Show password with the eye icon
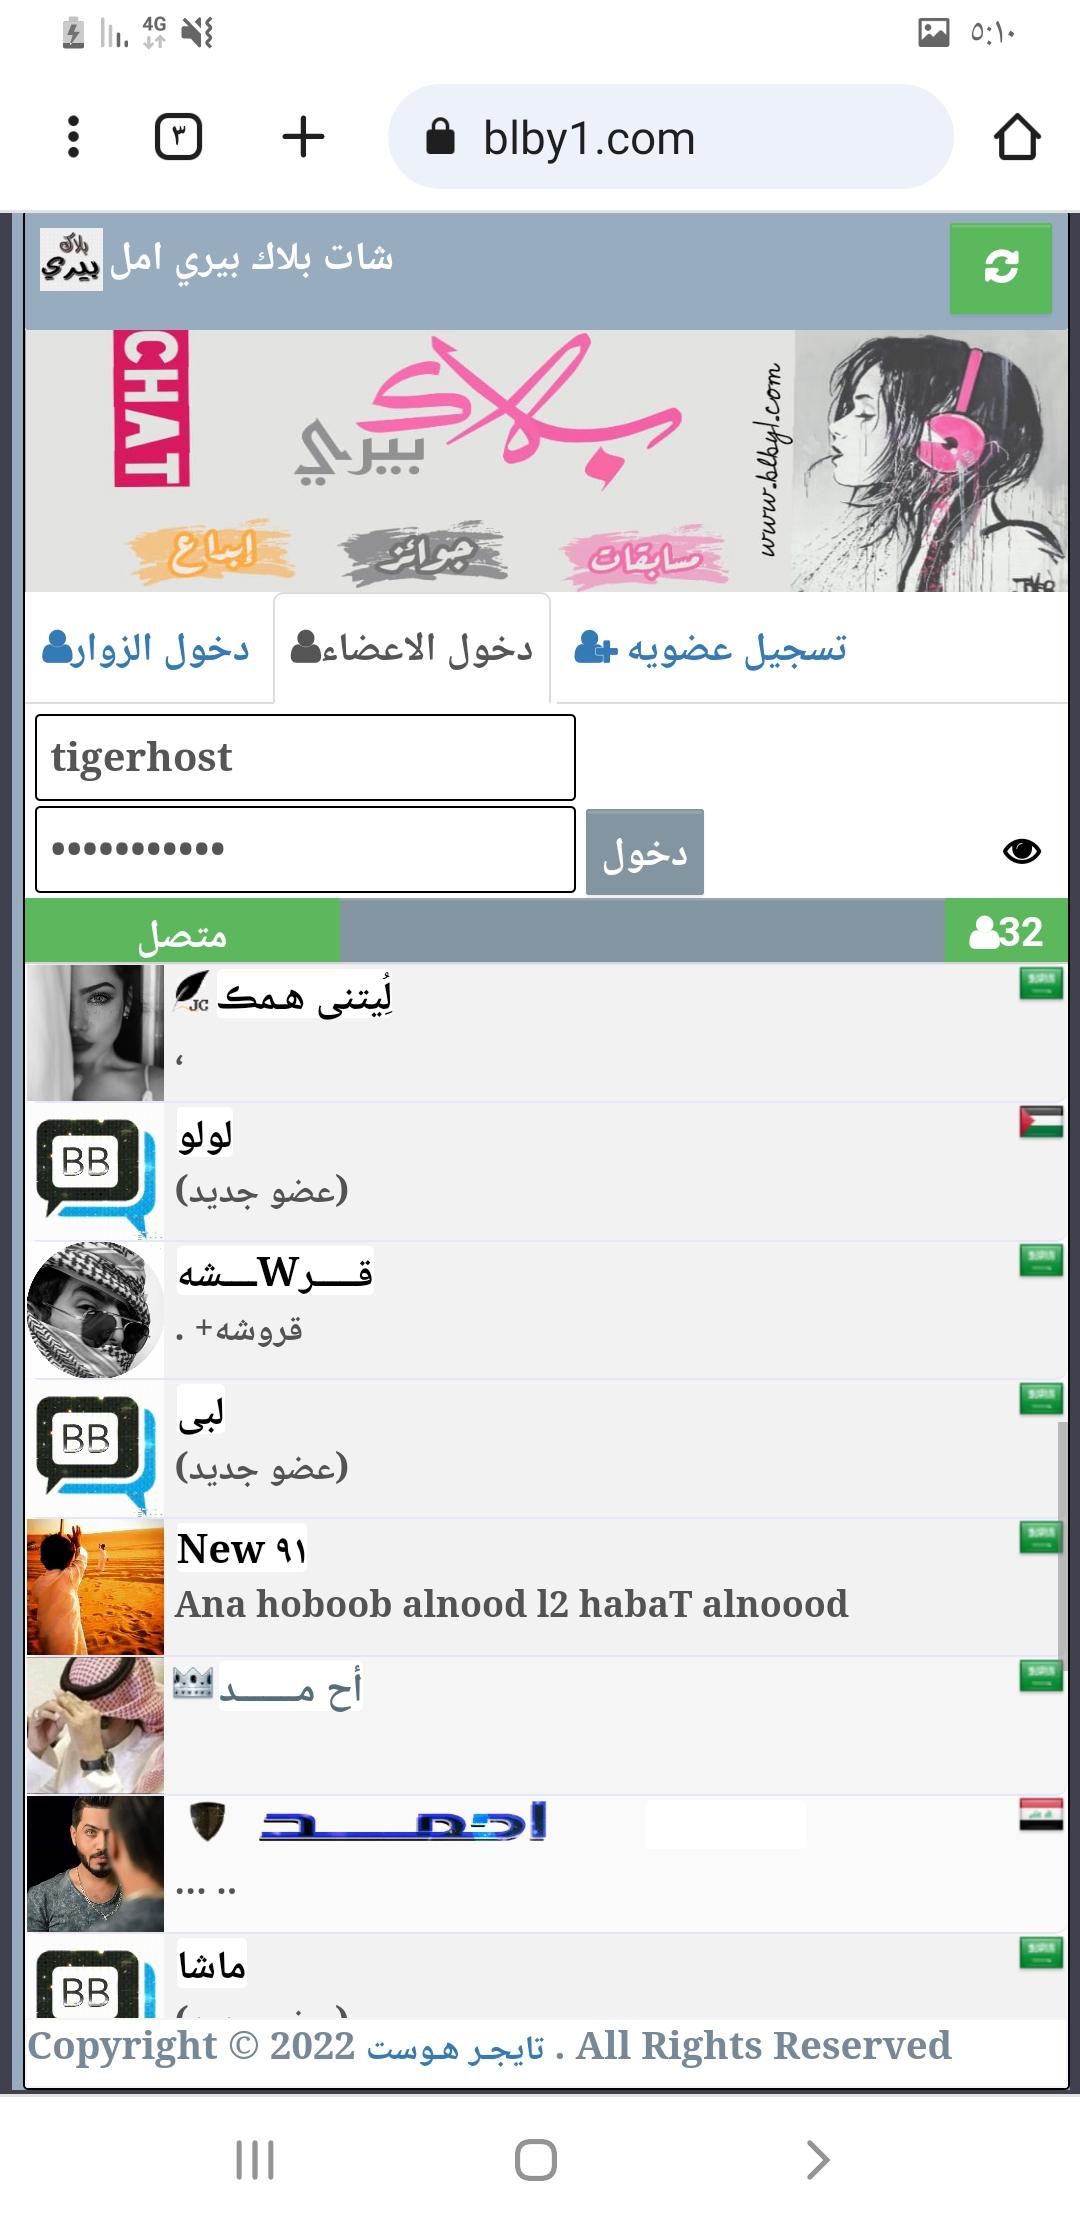This screenshot has height=2220, width=1080. click(1021, 851)
